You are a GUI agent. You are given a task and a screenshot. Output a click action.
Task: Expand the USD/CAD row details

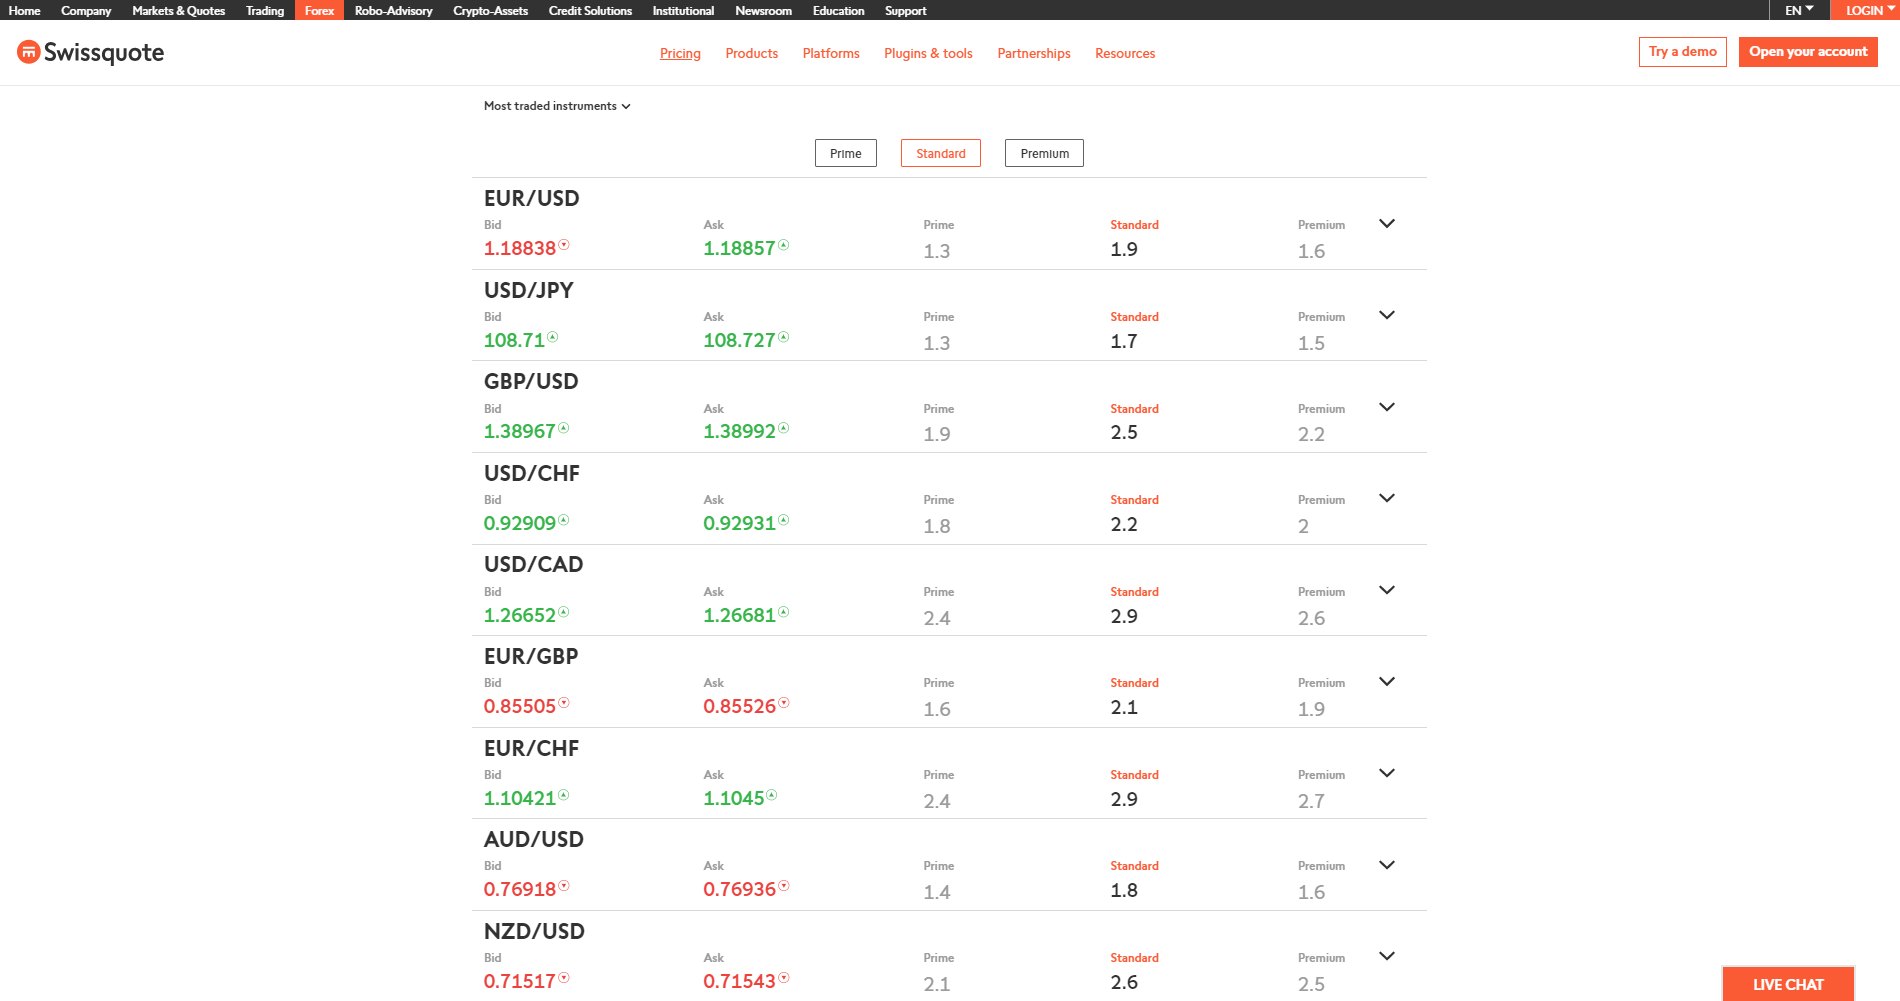coord(1387,590)
